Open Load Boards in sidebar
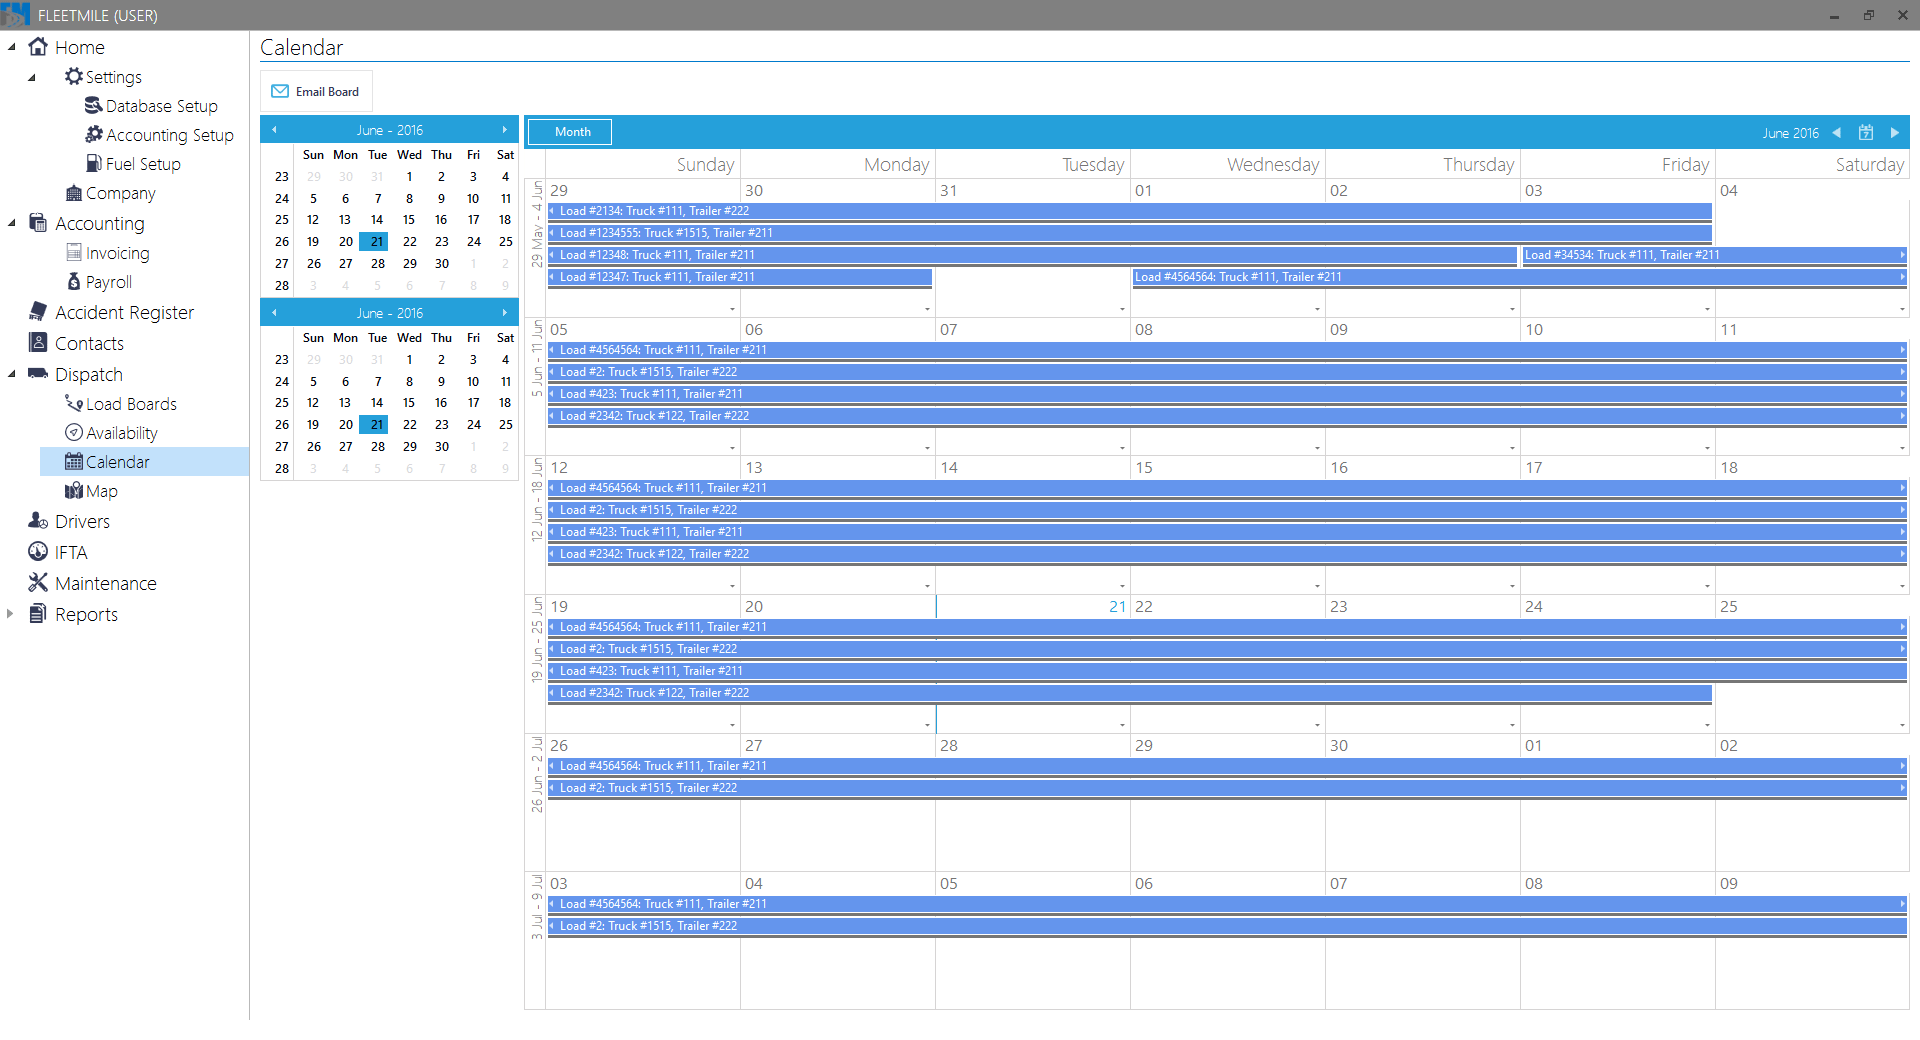 (131, 404)
